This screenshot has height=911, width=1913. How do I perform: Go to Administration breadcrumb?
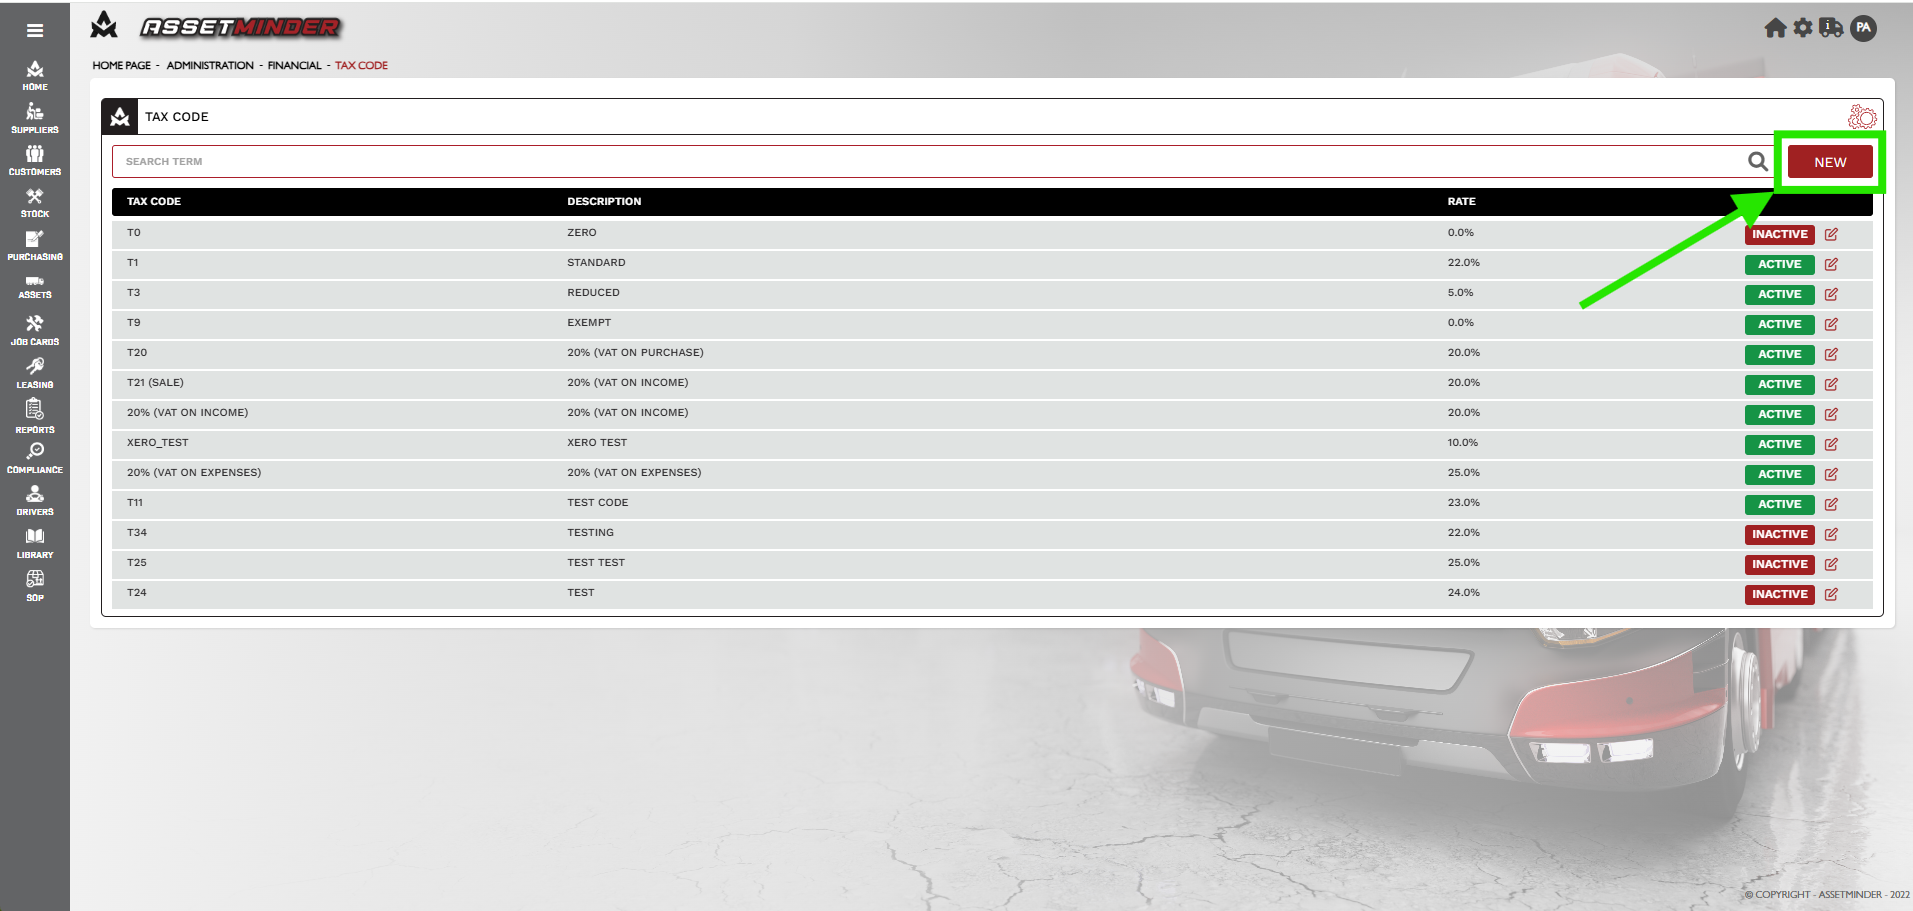point(210,66)
